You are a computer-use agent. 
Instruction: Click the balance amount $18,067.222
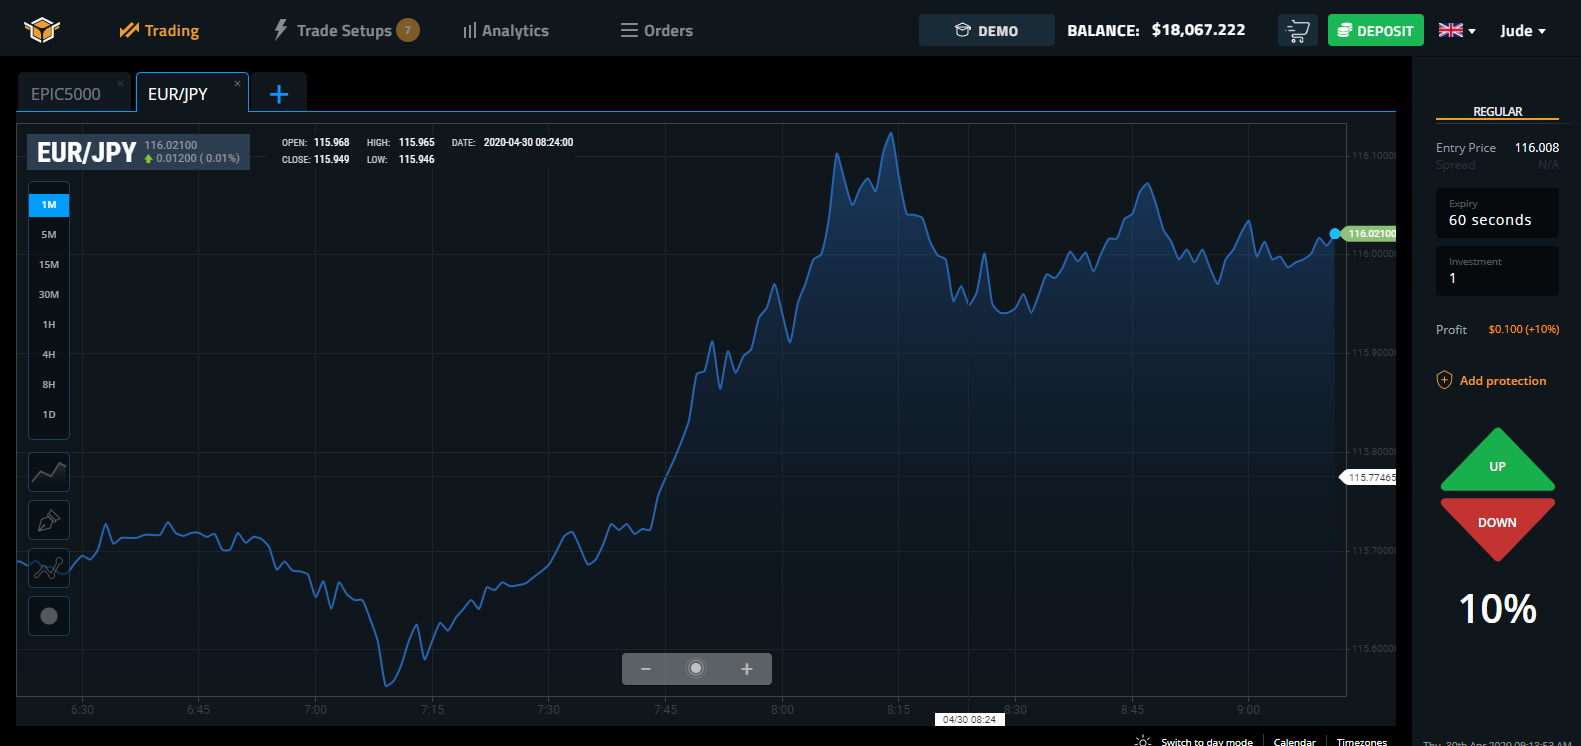click(1198, 30)
